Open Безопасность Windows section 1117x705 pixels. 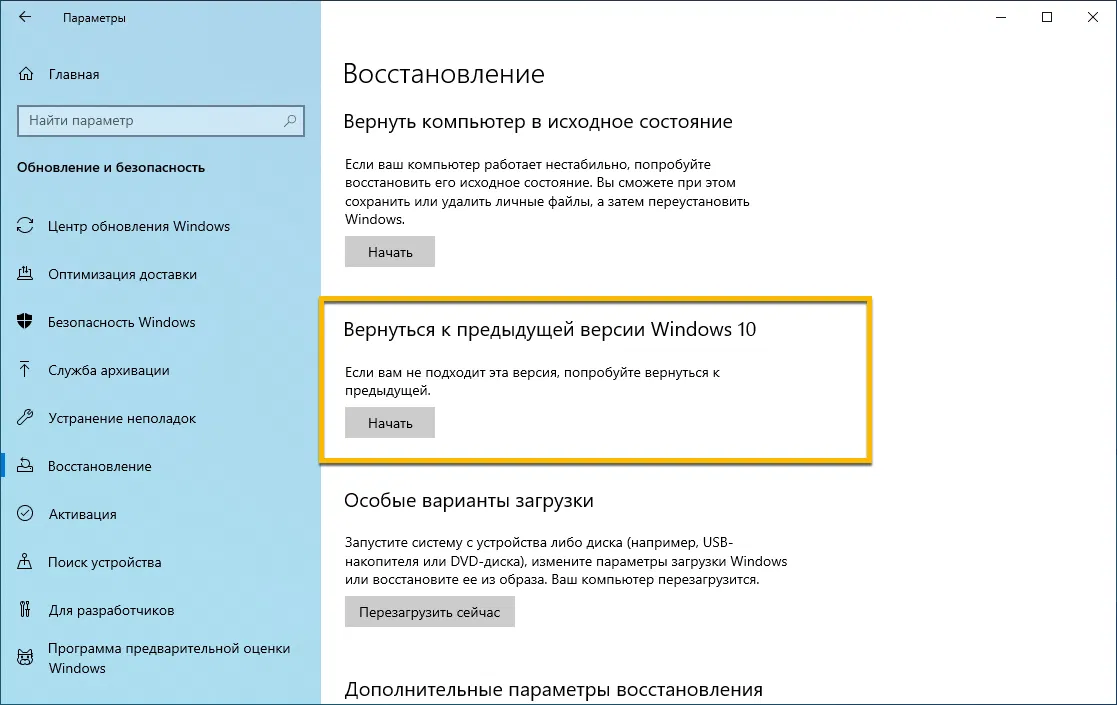[117, 322]
